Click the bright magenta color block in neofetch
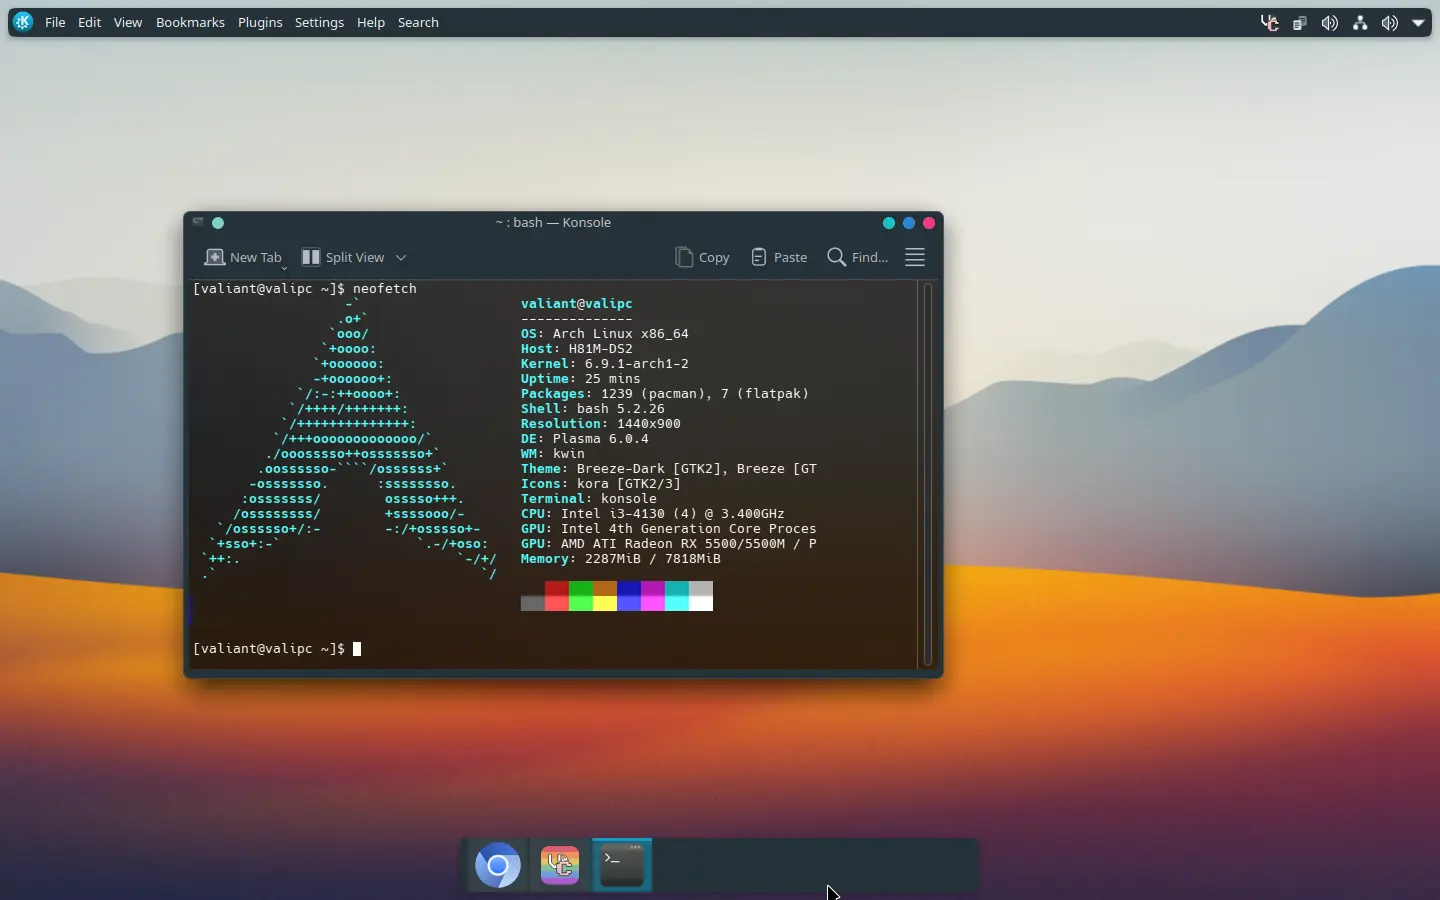The height and width of the screenshot is (900, 1440). tap(653, 603)
